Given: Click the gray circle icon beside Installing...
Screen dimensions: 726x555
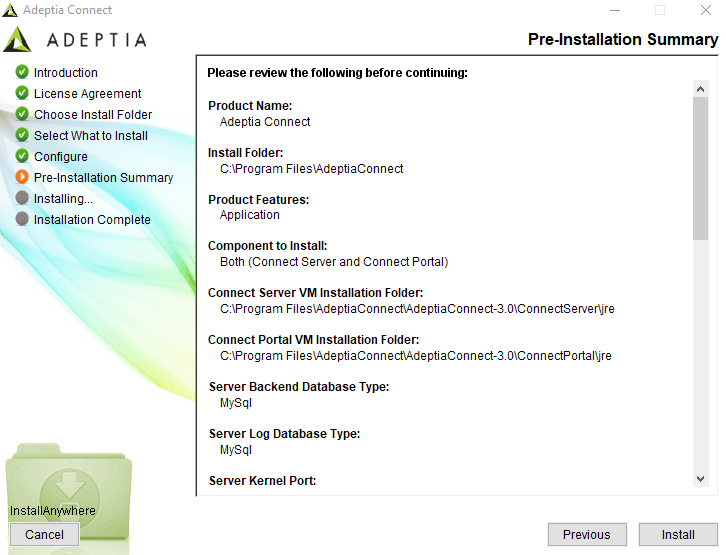Looking at the screenshot, I should [22, 198].
